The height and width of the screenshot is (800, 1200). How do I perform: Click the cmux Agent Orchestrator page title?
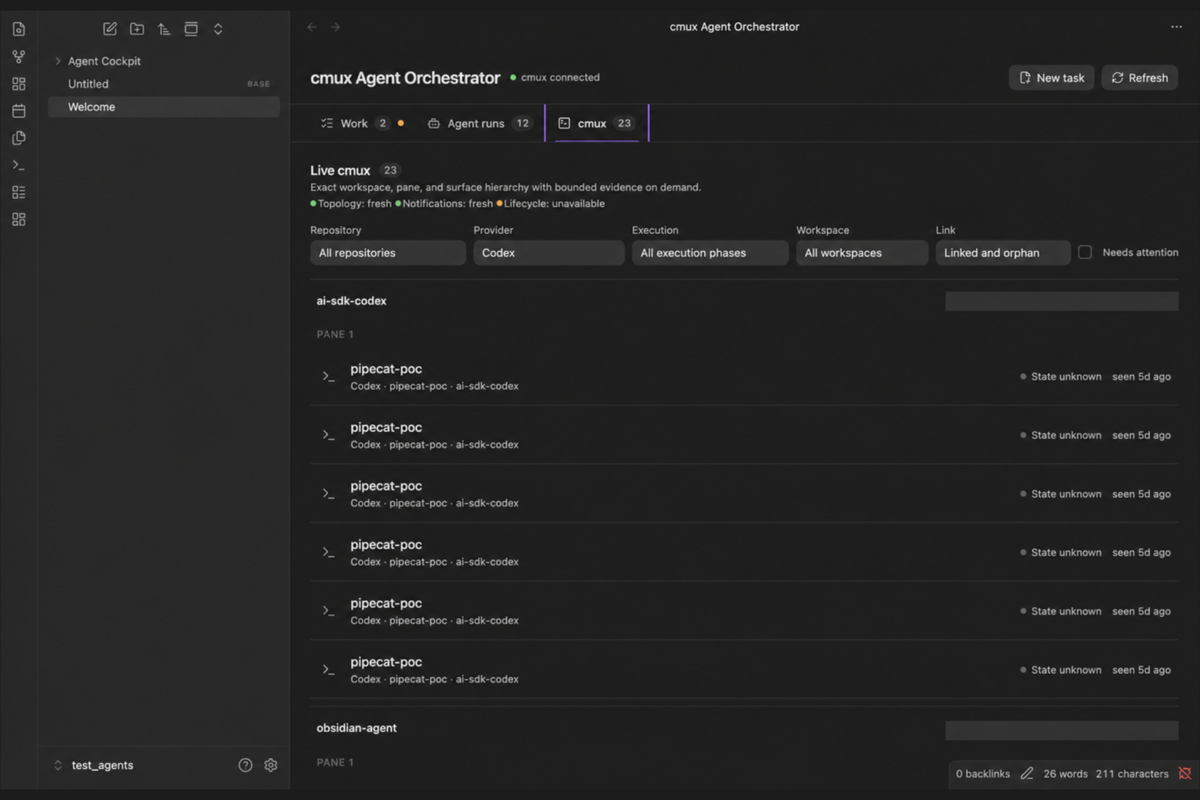tap(405, 77)
